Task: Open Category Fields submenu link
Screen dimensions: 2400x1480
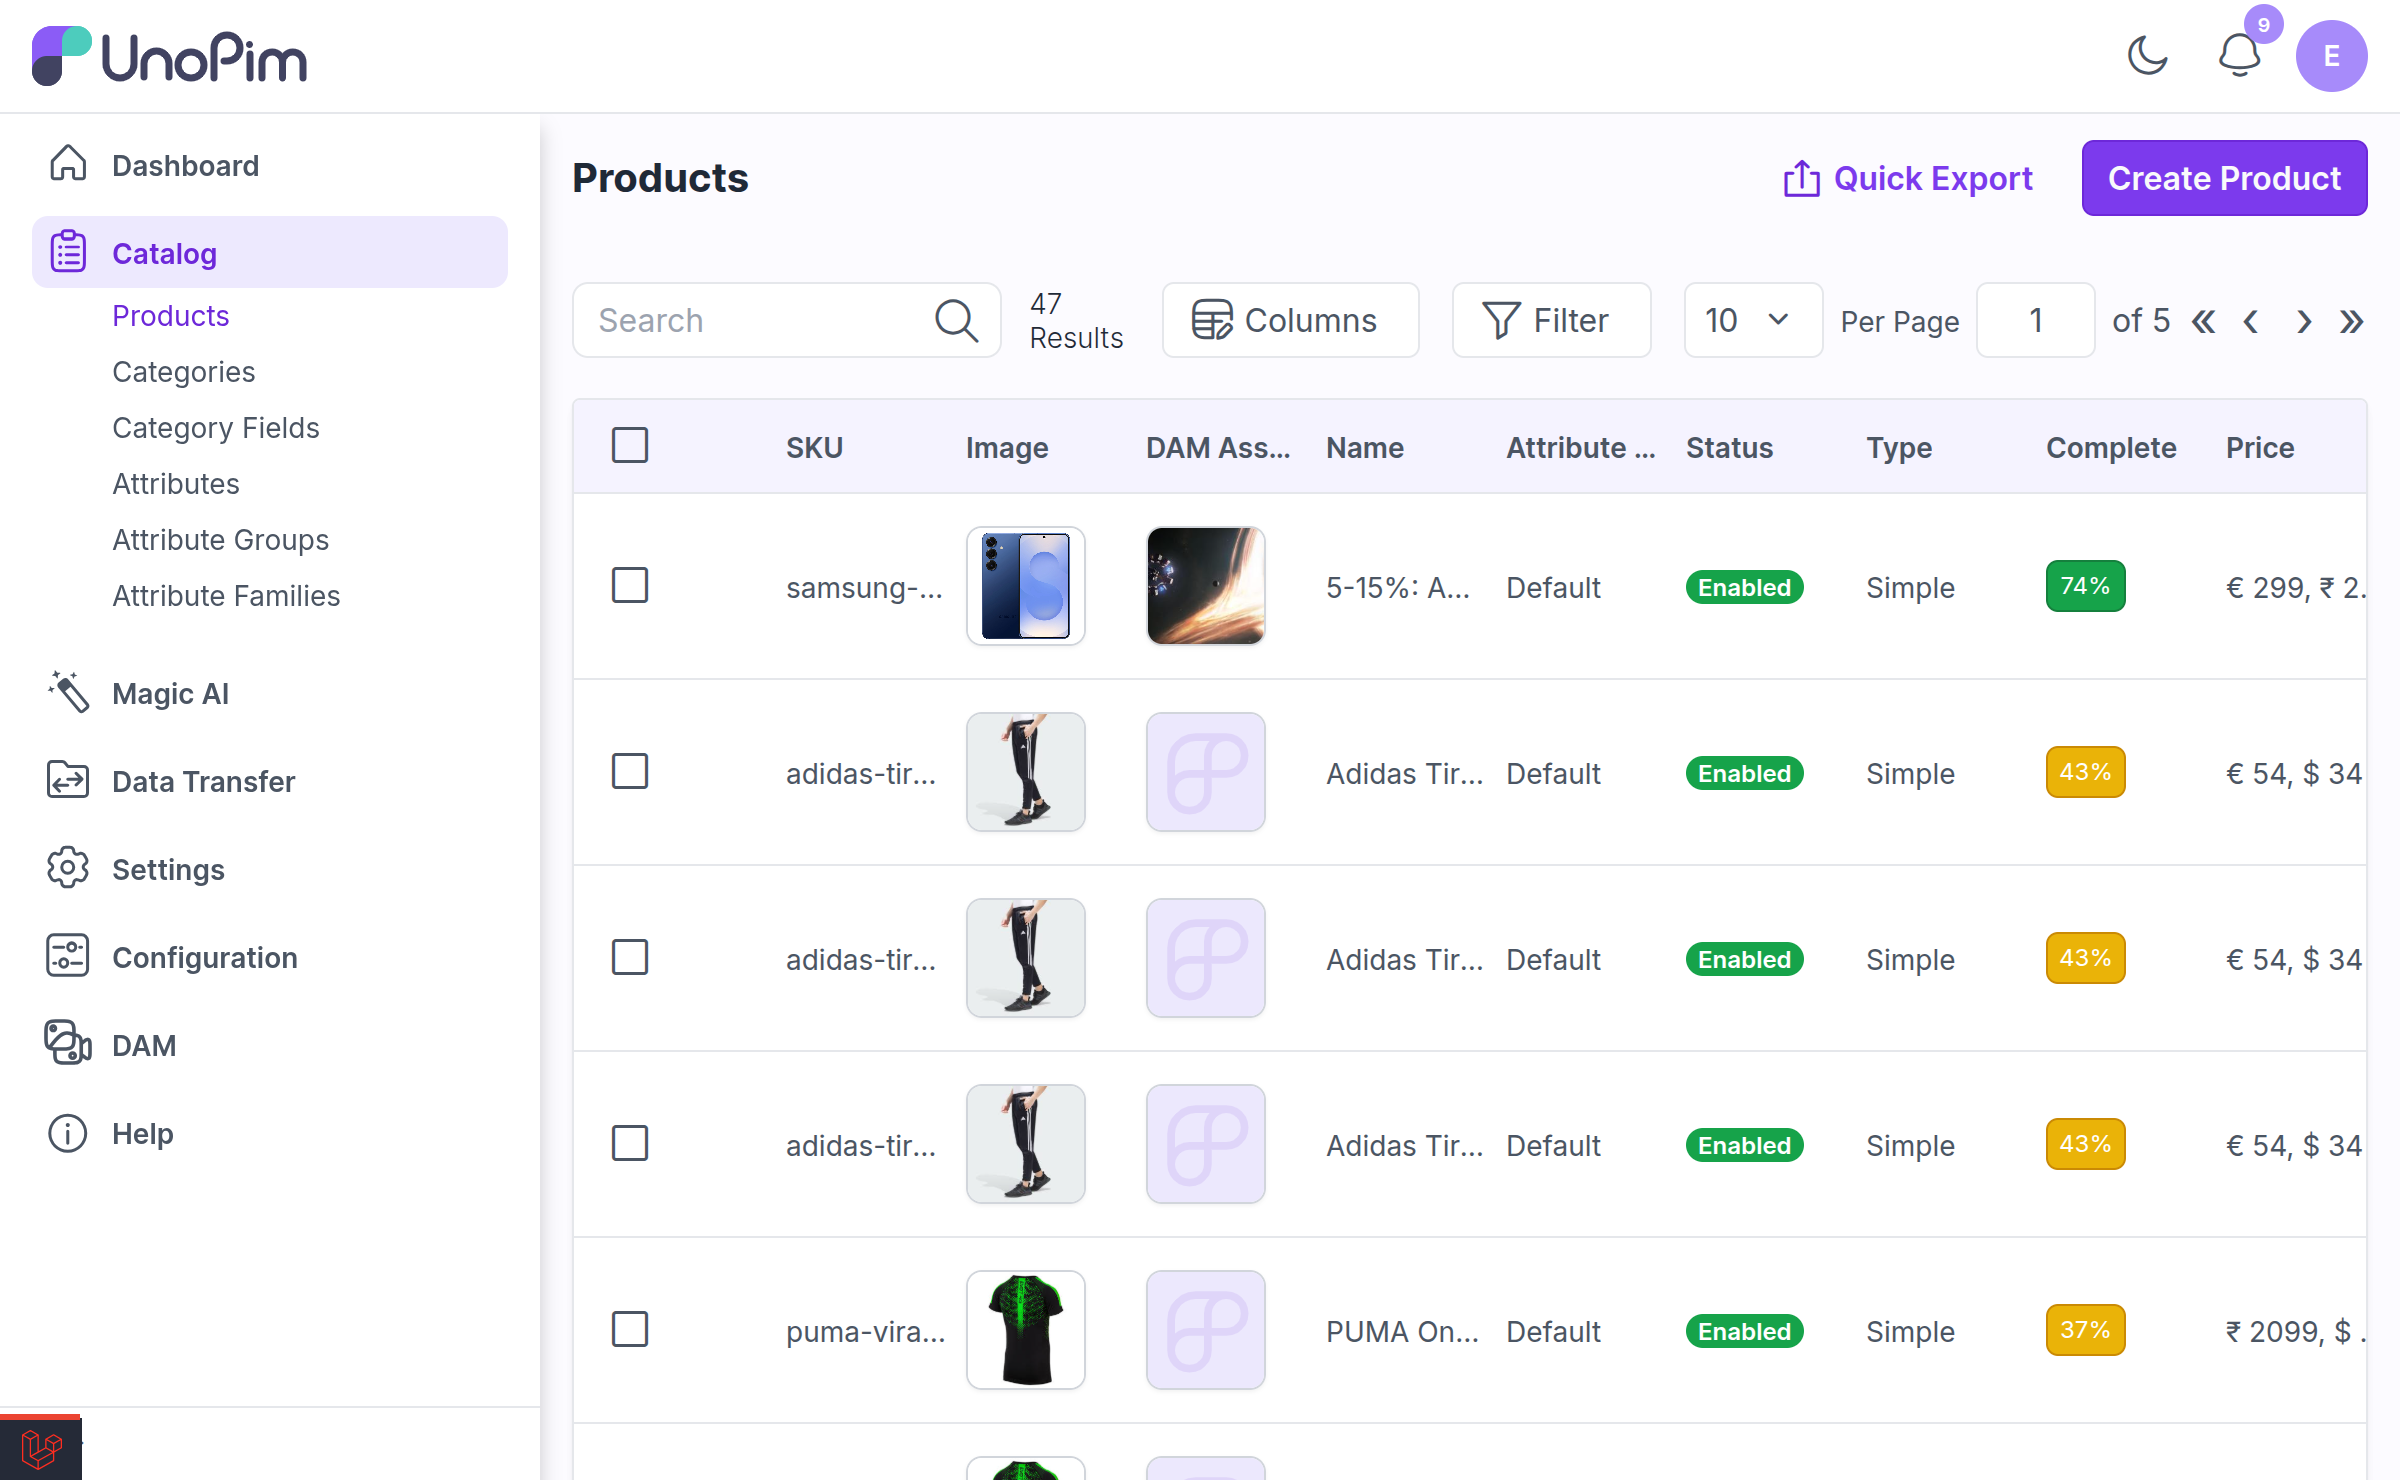Action: [216, 428]
